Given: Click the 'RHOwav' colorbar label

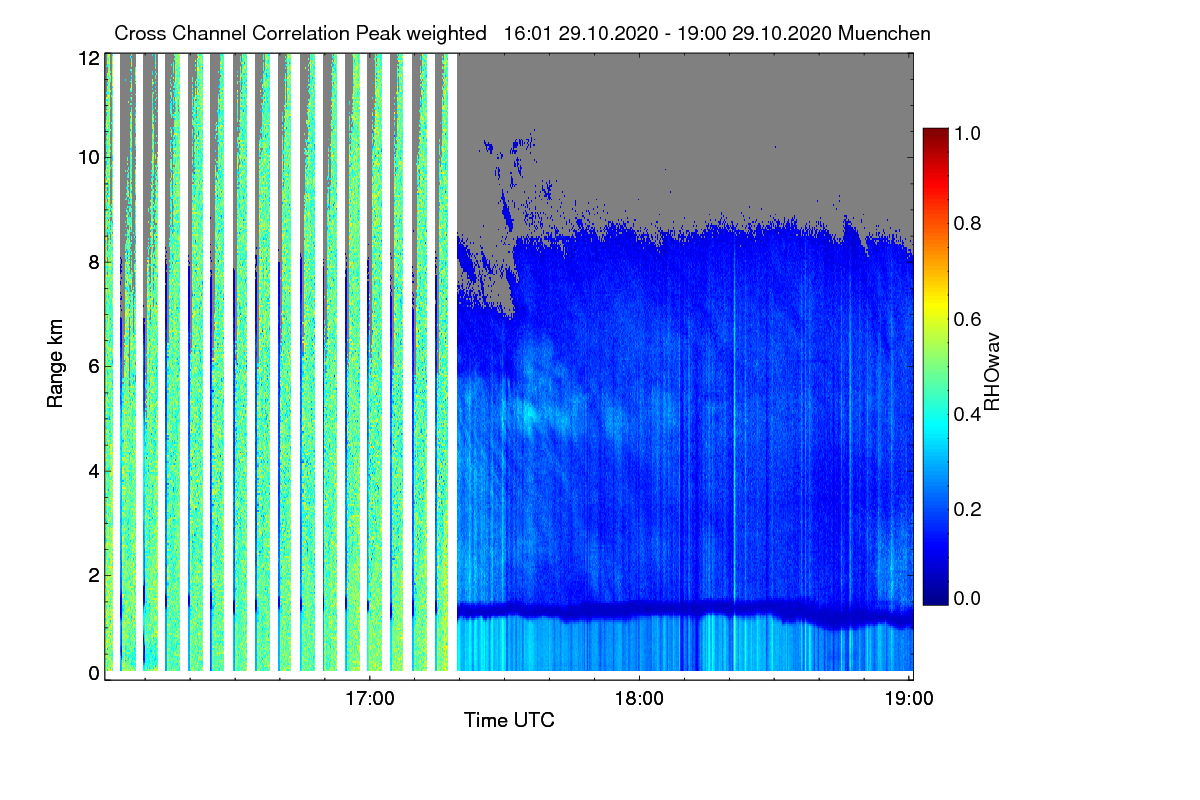Looking at the screenshot, I should (x=991, y=372).
